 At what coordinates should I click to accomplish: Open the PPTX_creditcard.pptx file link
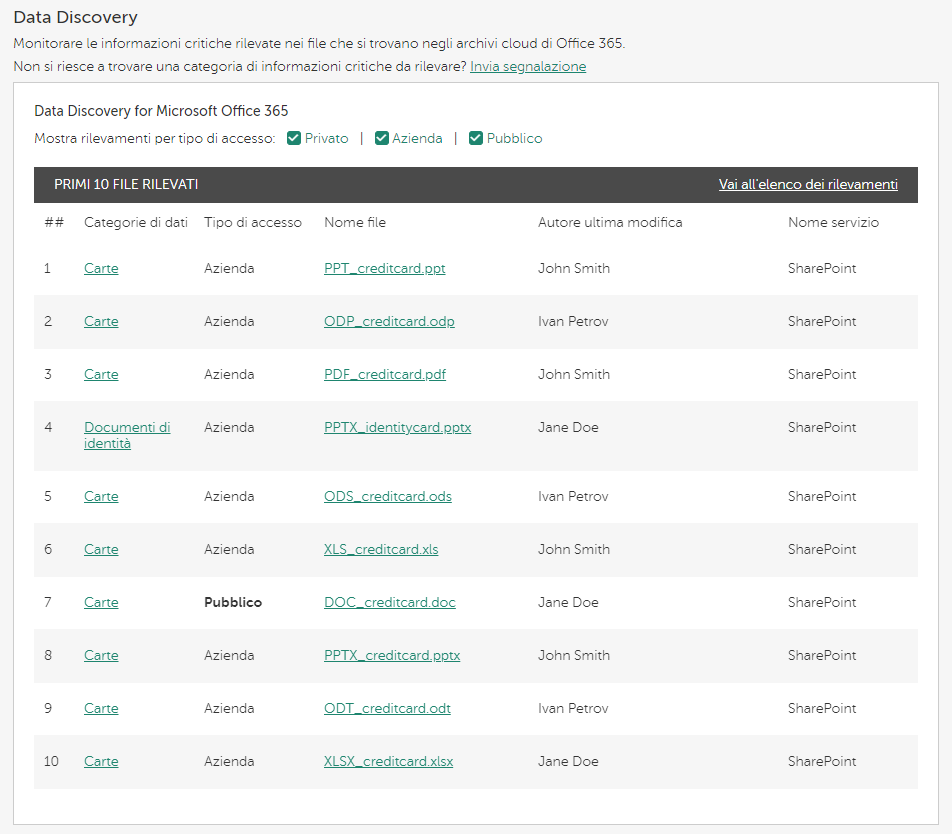tap(392, 656)
